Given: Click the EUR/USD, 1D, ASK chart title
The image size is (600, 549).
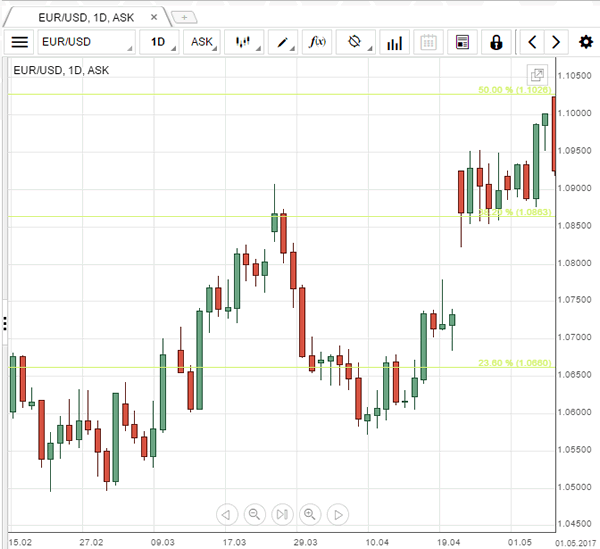Looking at the screenshot, I should tap(61, 70).
